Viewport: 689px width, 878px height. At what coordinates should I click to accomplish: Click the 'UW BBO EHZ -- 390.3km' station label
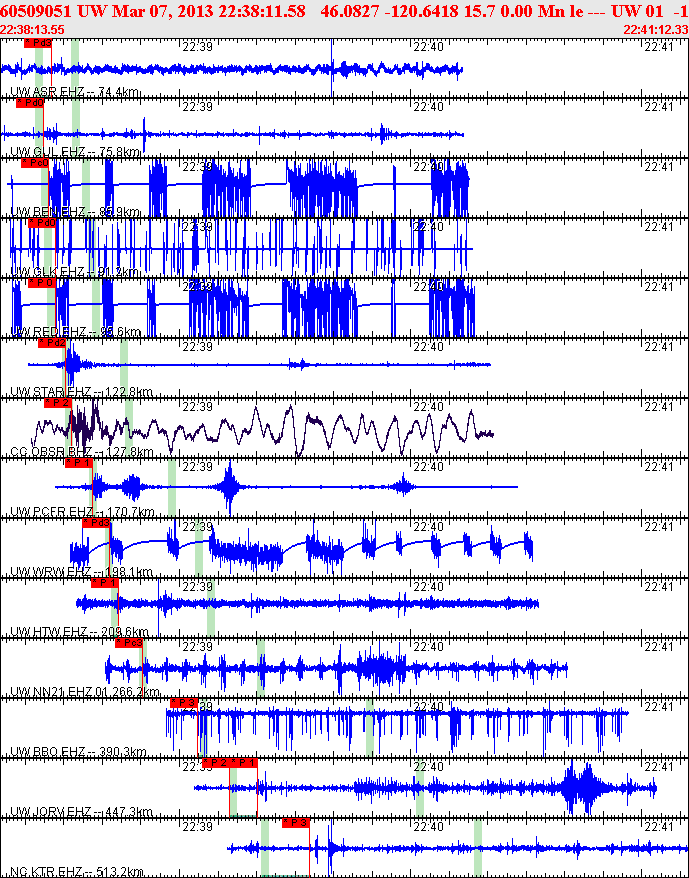pos(78,751)
